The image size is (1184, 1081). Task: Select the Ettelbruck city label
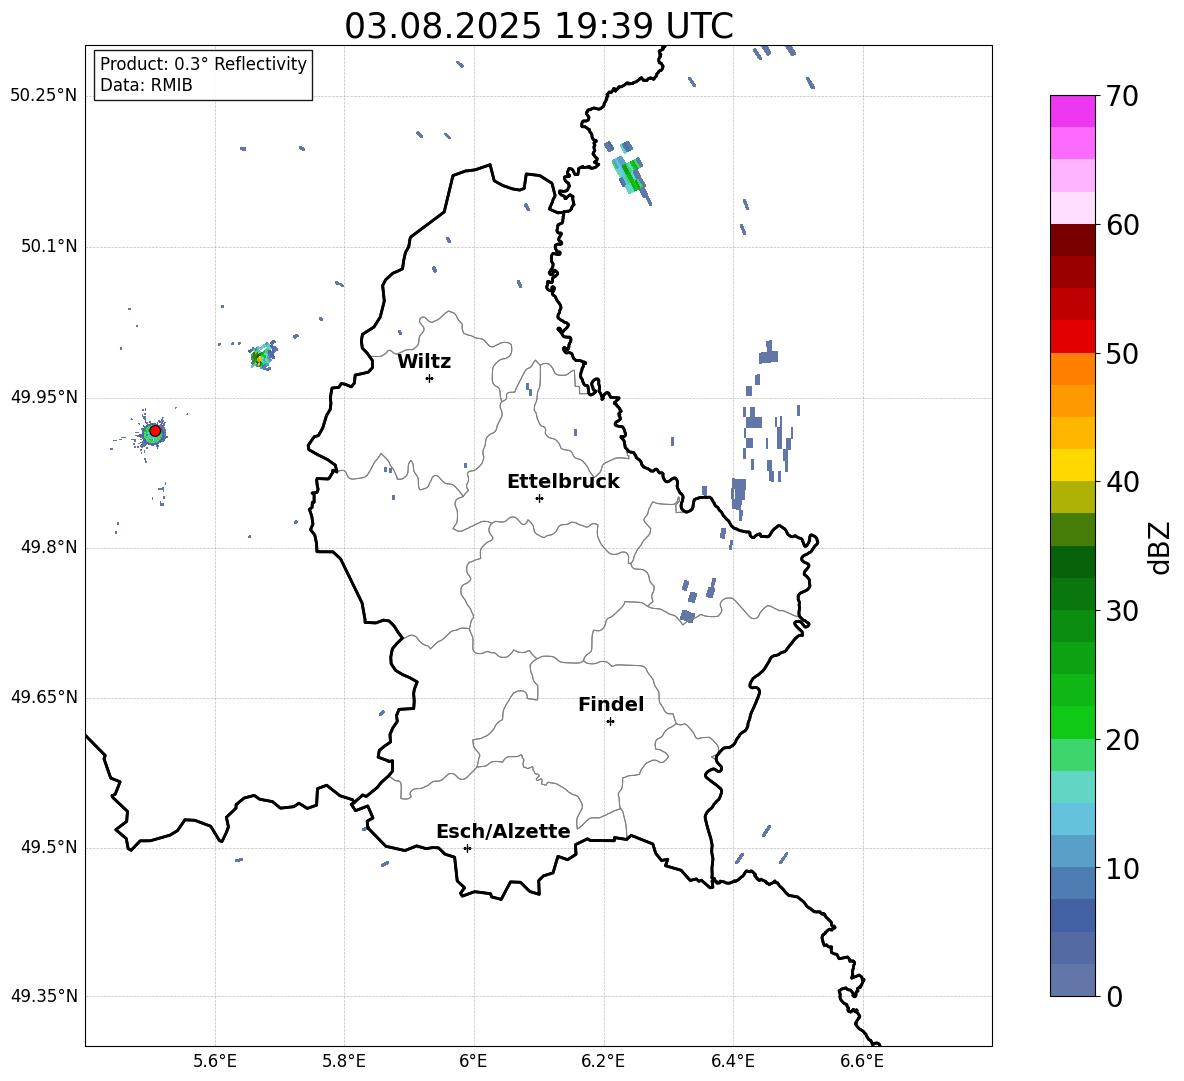pyautogui.click(x=563, y=482)
